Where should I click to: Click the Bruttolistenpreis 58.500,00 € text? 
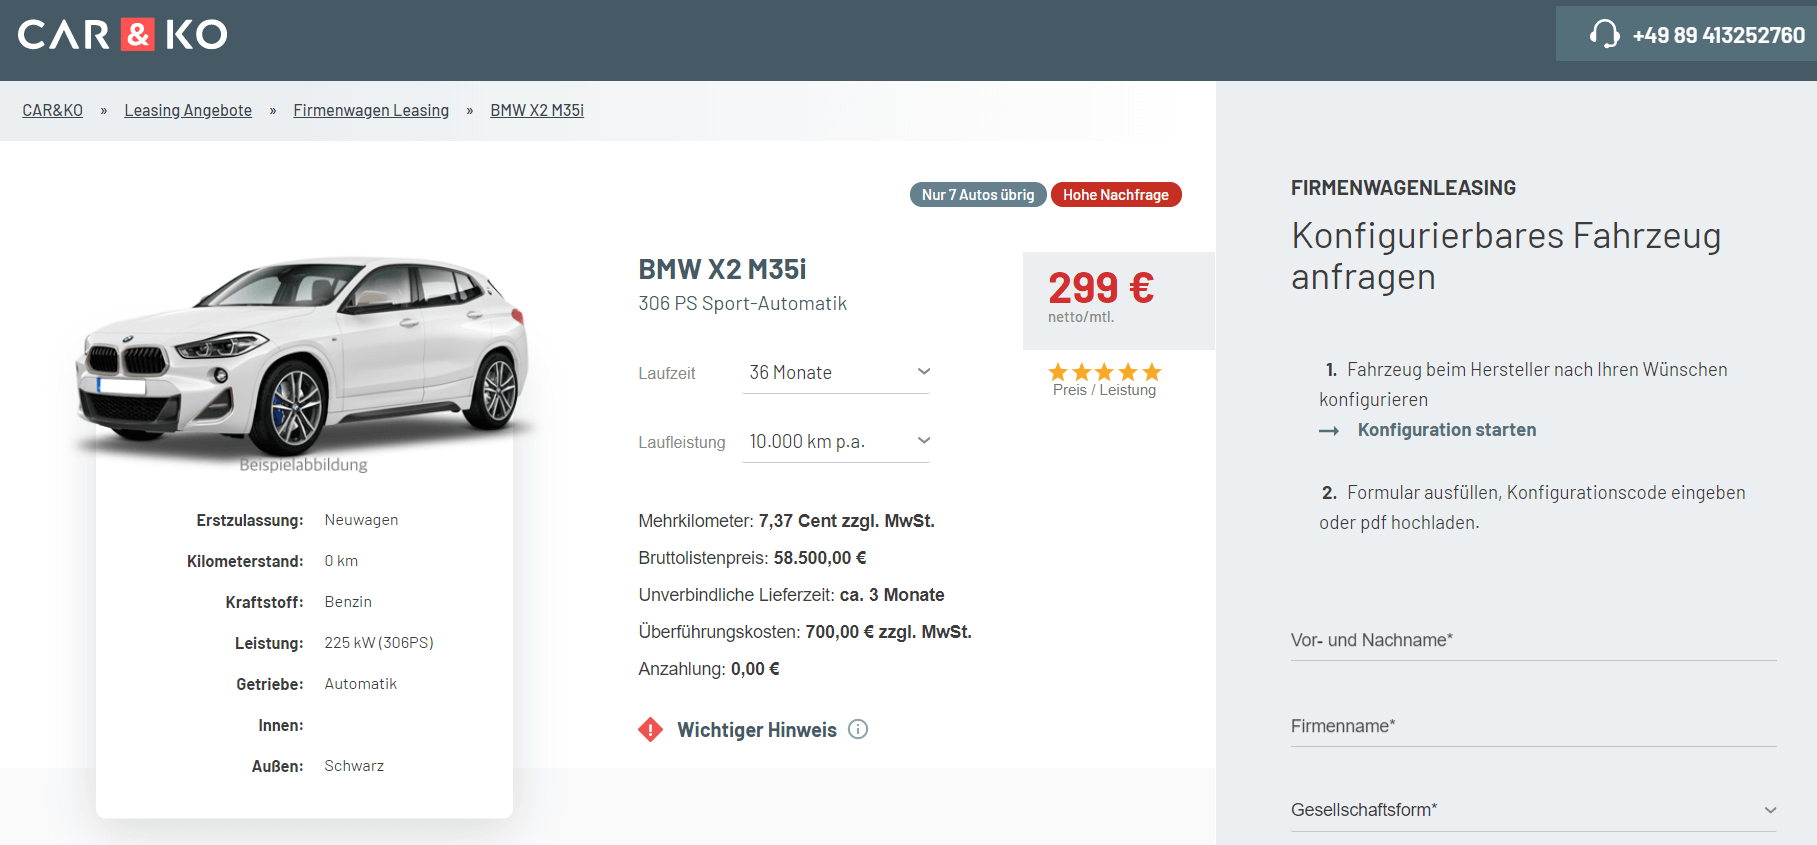[x=752, y=558]
